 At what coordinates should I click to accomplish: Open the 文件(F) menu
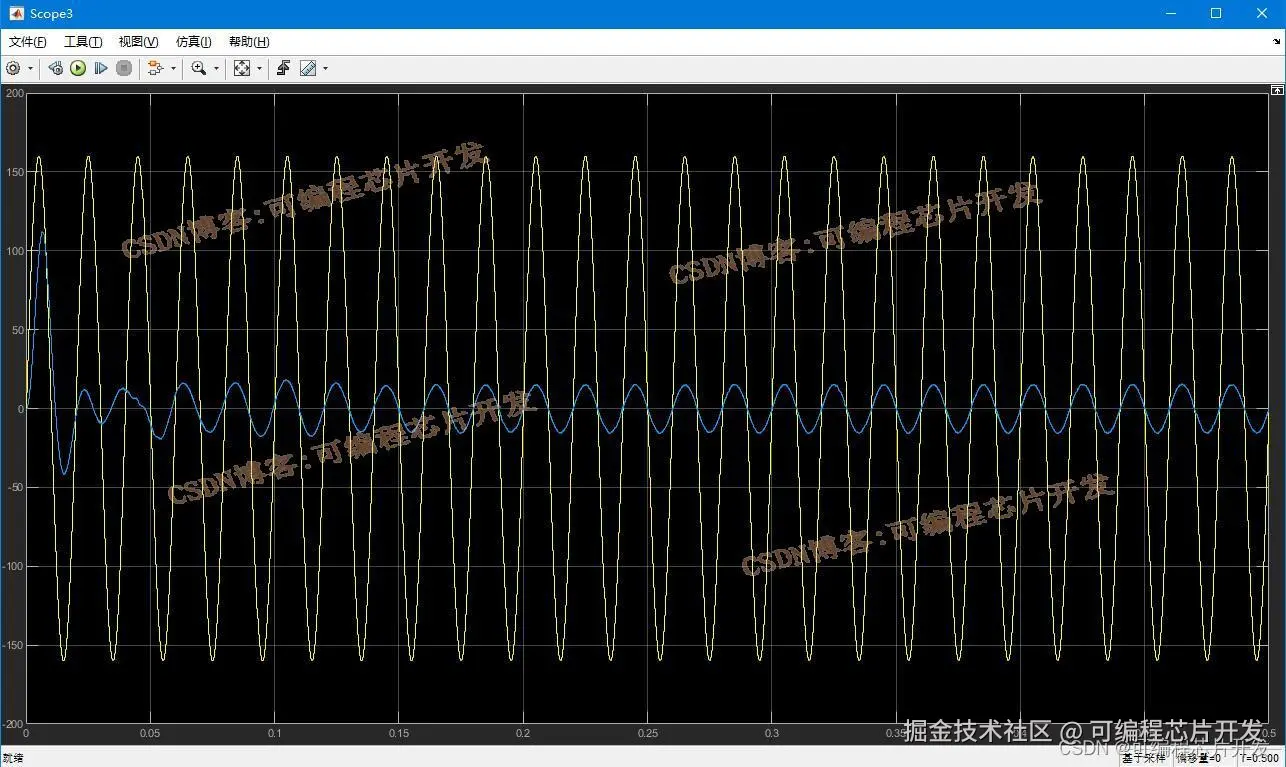point(28,42)
